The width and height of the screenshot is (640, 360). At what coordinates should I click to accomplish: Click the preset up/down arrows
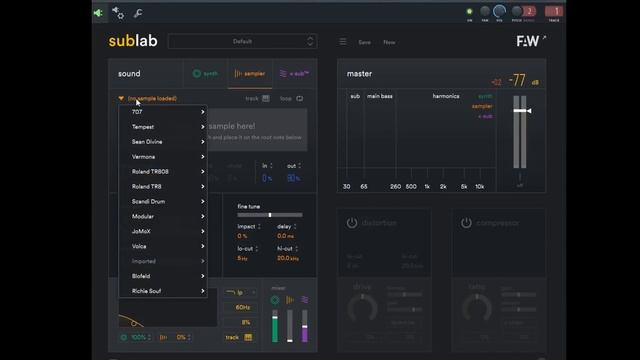[310, 41]
